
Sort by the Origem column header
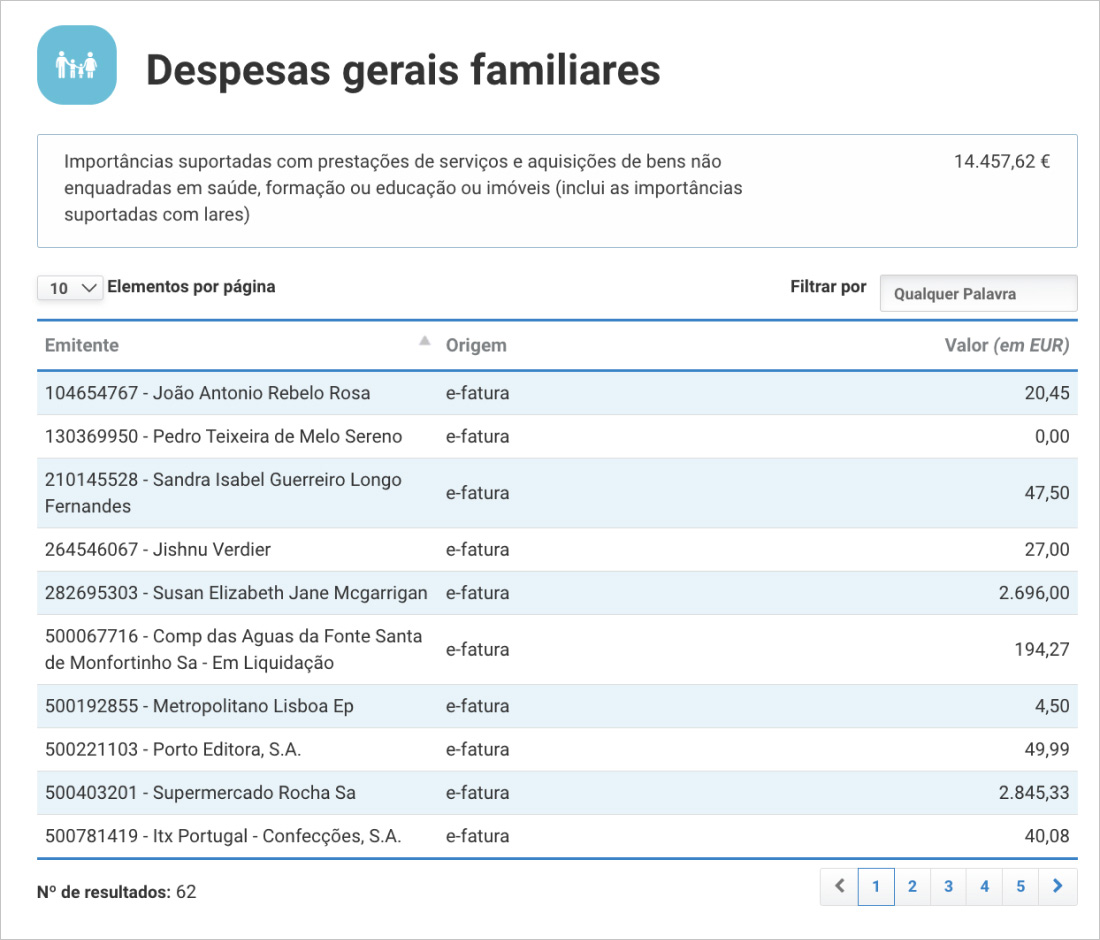pyautogui.click(x=476, y=345)
